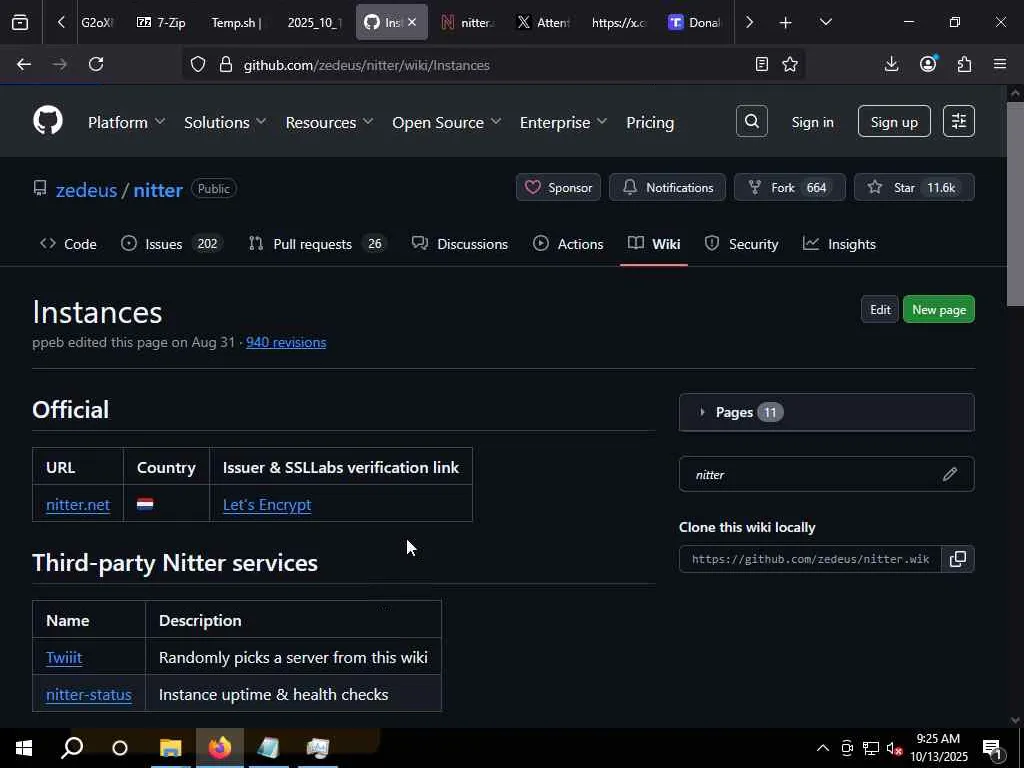Open Windows Start menu

point(24,748)
